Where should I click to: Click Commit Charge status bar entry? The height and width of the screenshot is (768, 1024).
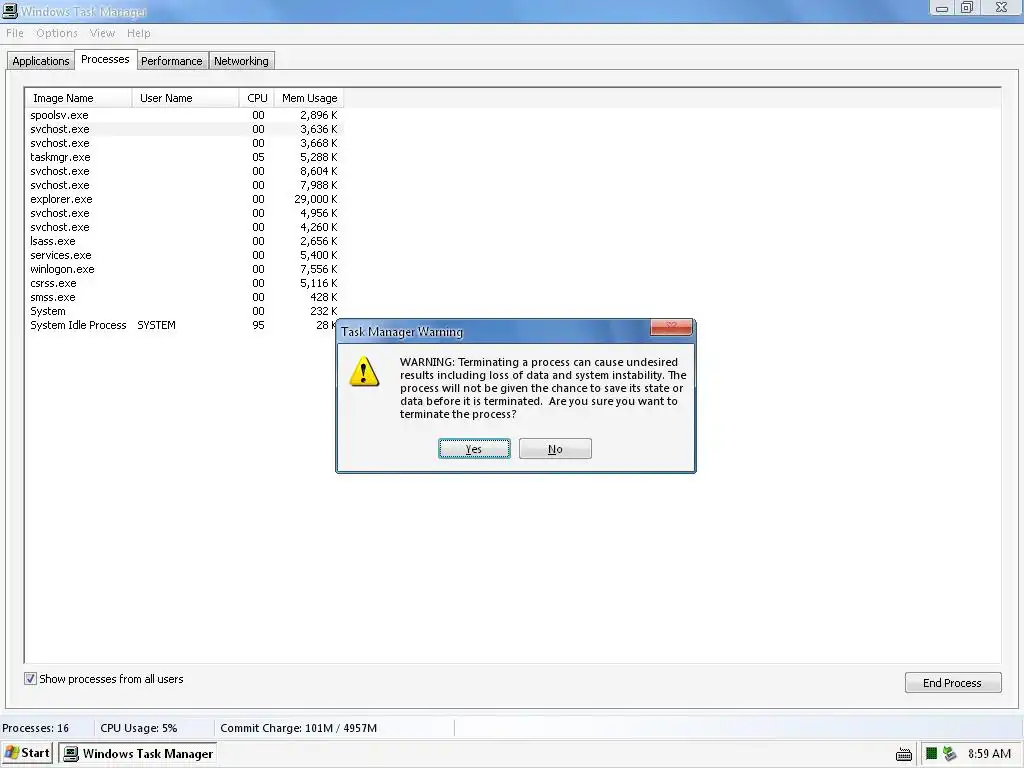pyautogui.click(x=298, y=728)
